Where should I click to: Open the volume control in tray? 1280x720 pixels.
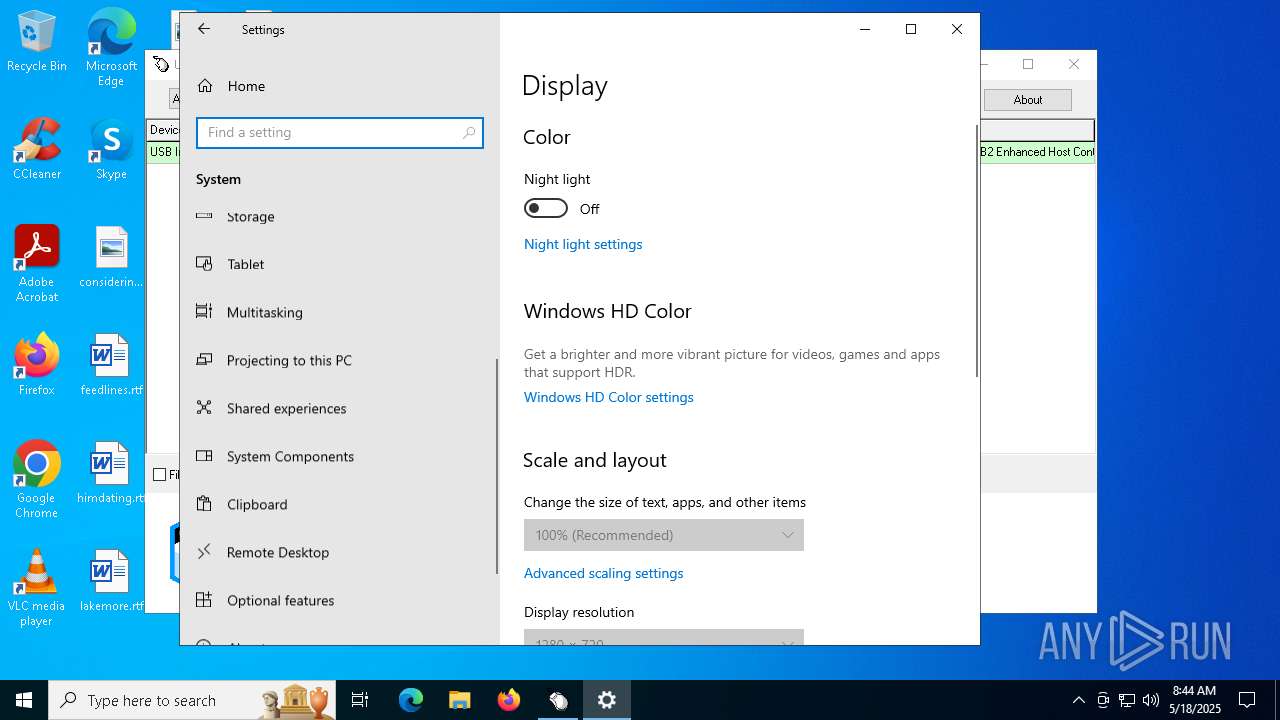point(1151,700)
